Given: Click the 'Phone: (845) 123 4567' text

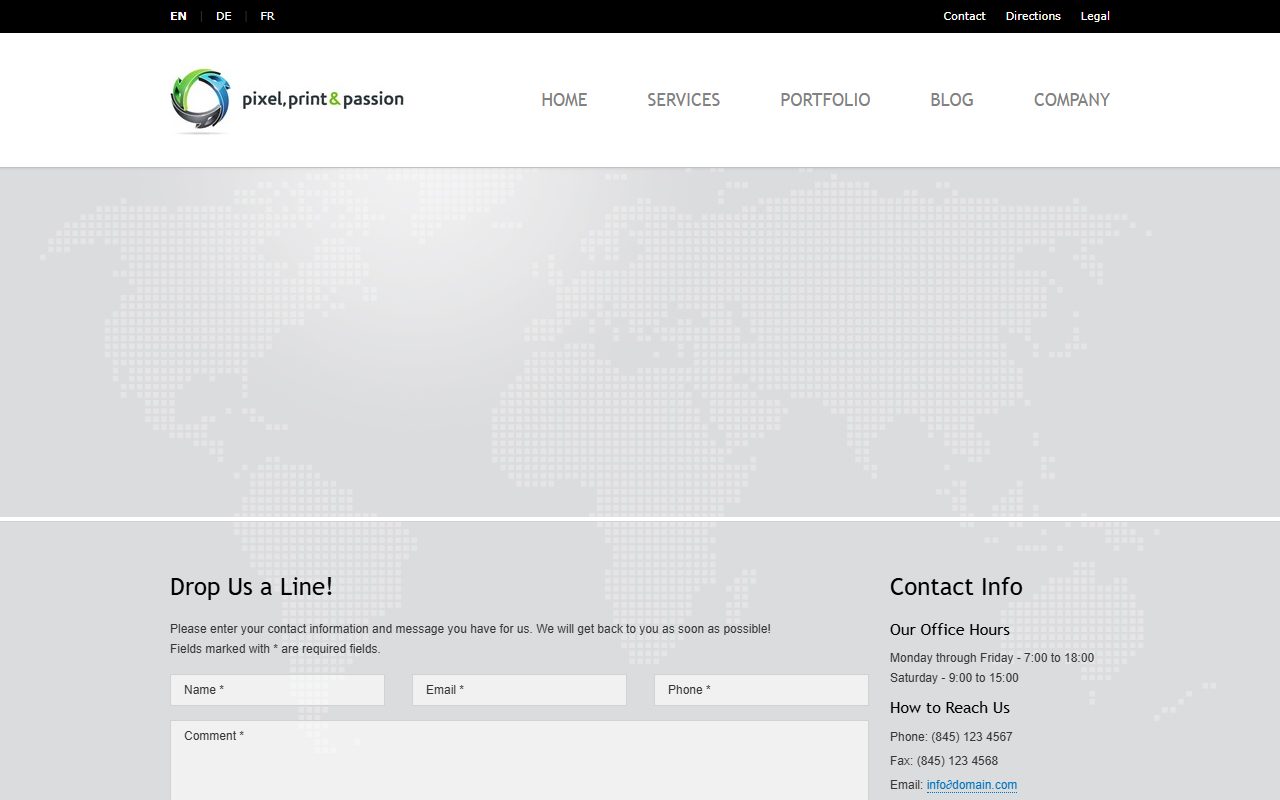Looking at the screenshot, I should tap(951, 737).
